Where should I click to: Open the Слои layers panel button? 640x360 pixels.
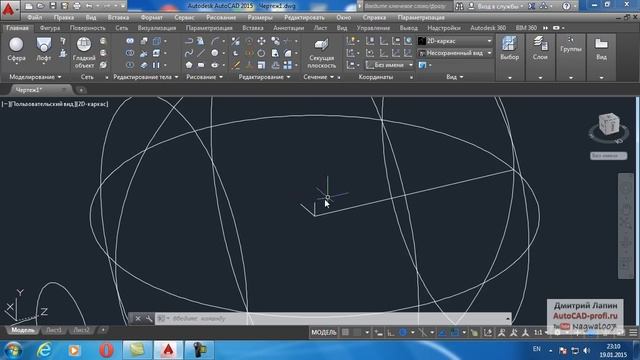click(x=540, y=57)
